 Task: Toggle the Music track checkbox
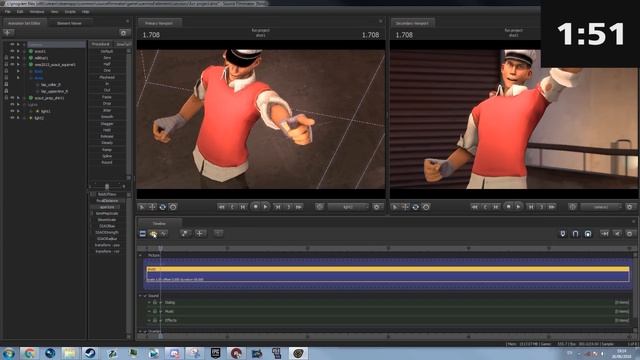coord(161,311)
